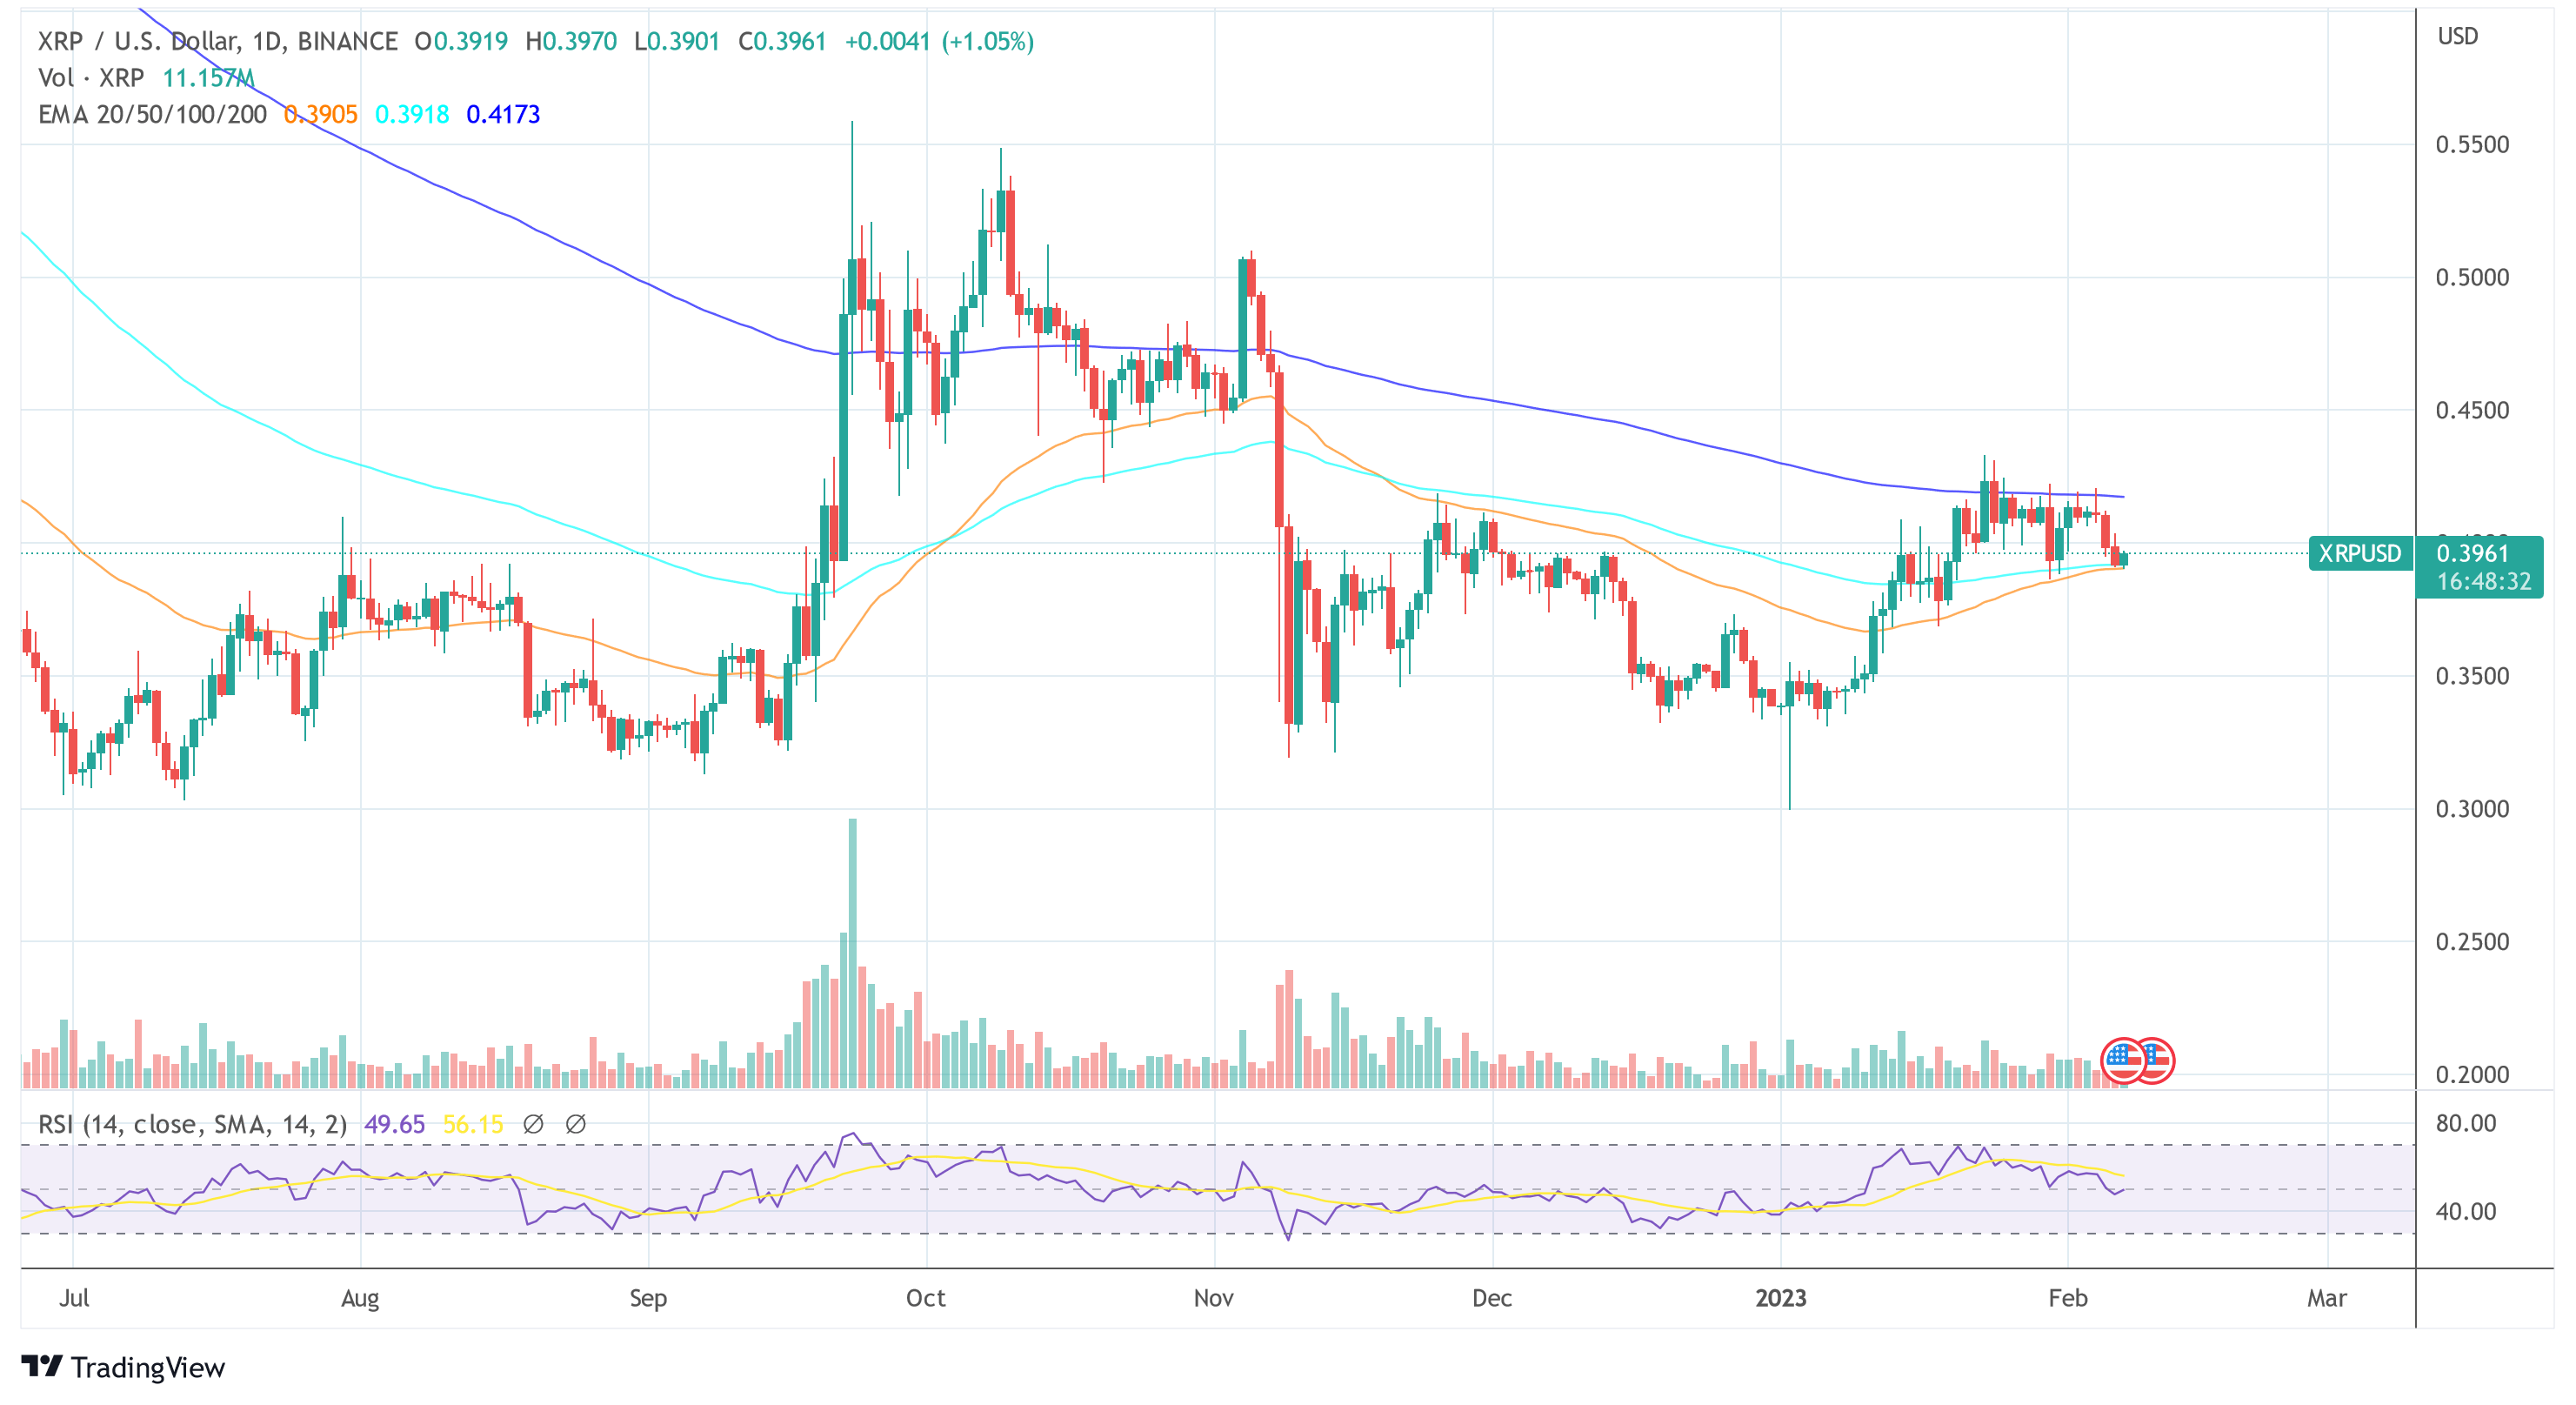
Task: Click the XRP / U.S. Dollar symbol title
Action: 218,41
